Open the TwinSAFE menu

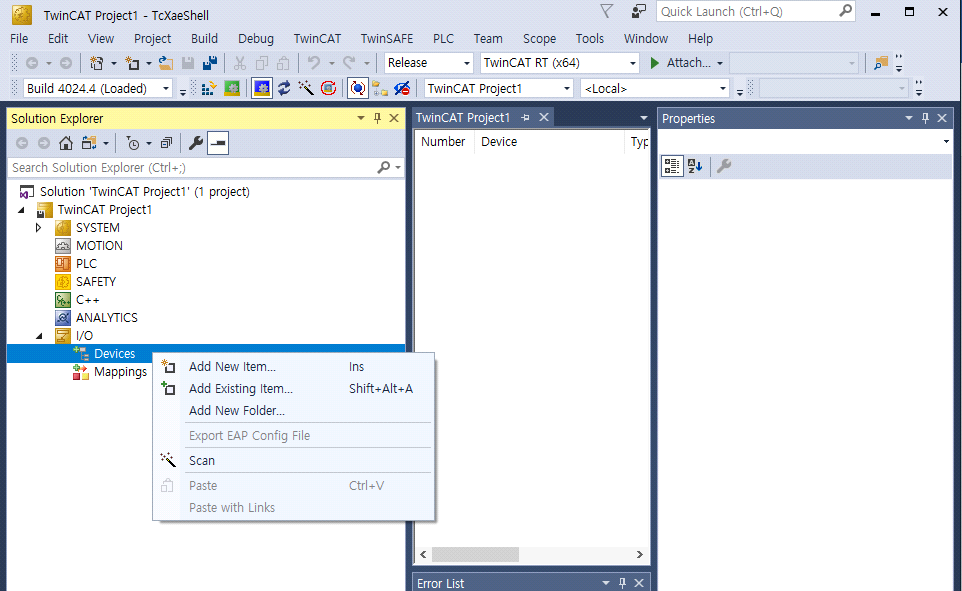pos(387,39)
